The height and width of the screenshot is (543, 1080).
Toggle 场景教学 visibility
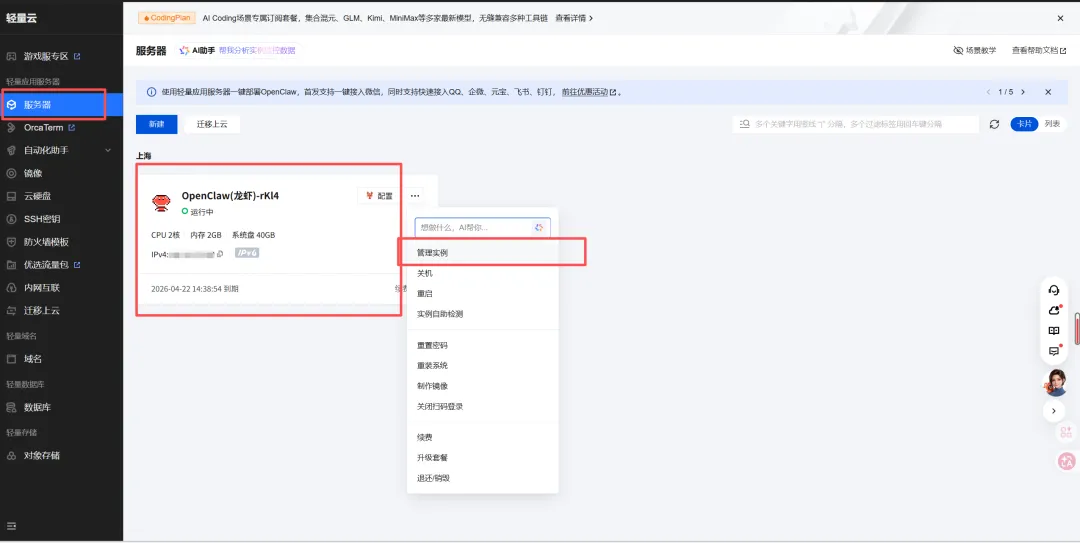tap(975, 50)
